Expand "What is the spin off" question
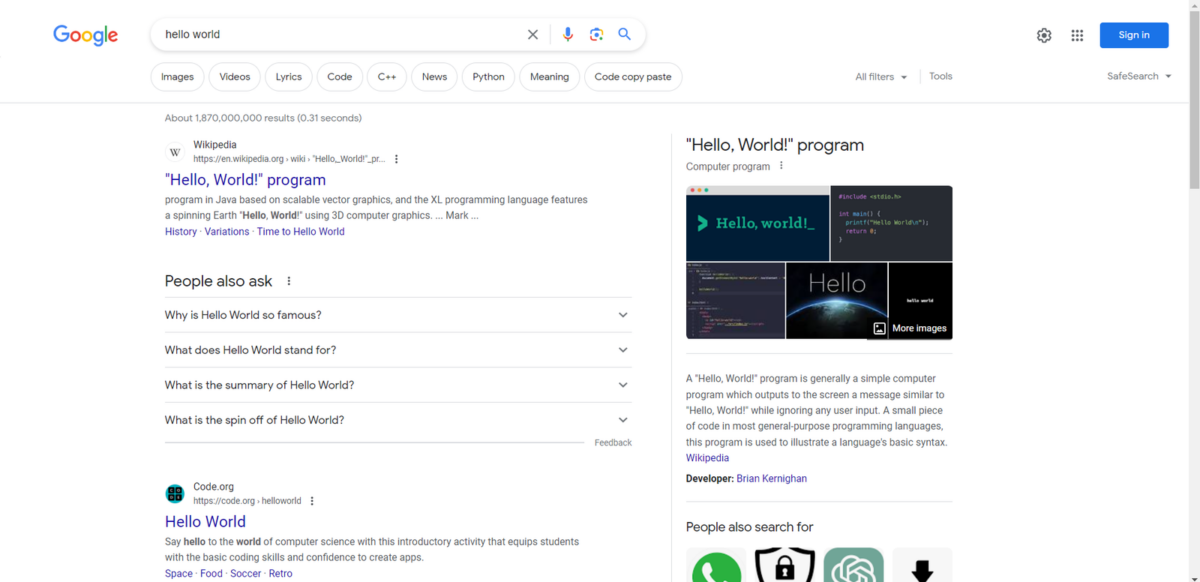Viewport: 1200px width, 582px height. tap(398, 420)
